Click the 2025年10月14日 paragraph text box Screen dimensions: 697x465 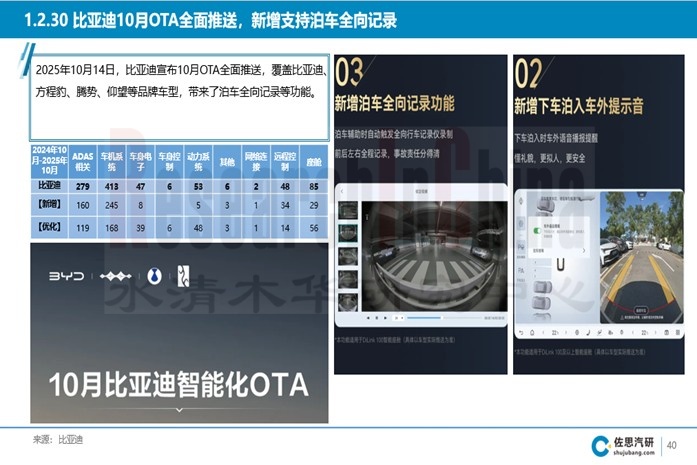coord(179,97)
